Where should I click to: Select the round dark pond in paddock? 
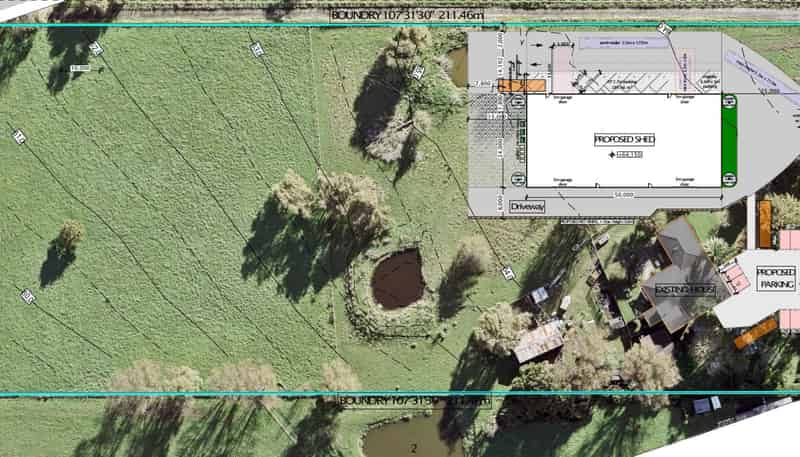[398, 279]
